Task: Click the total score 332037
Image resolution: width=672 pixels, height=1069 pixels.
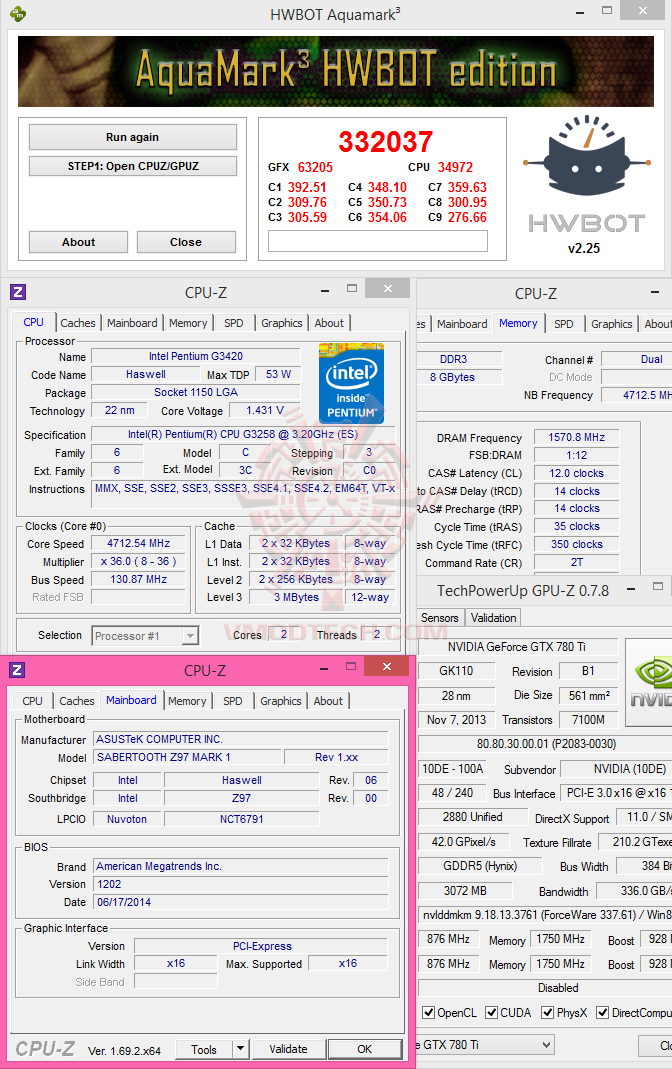Action: [386, 142]
